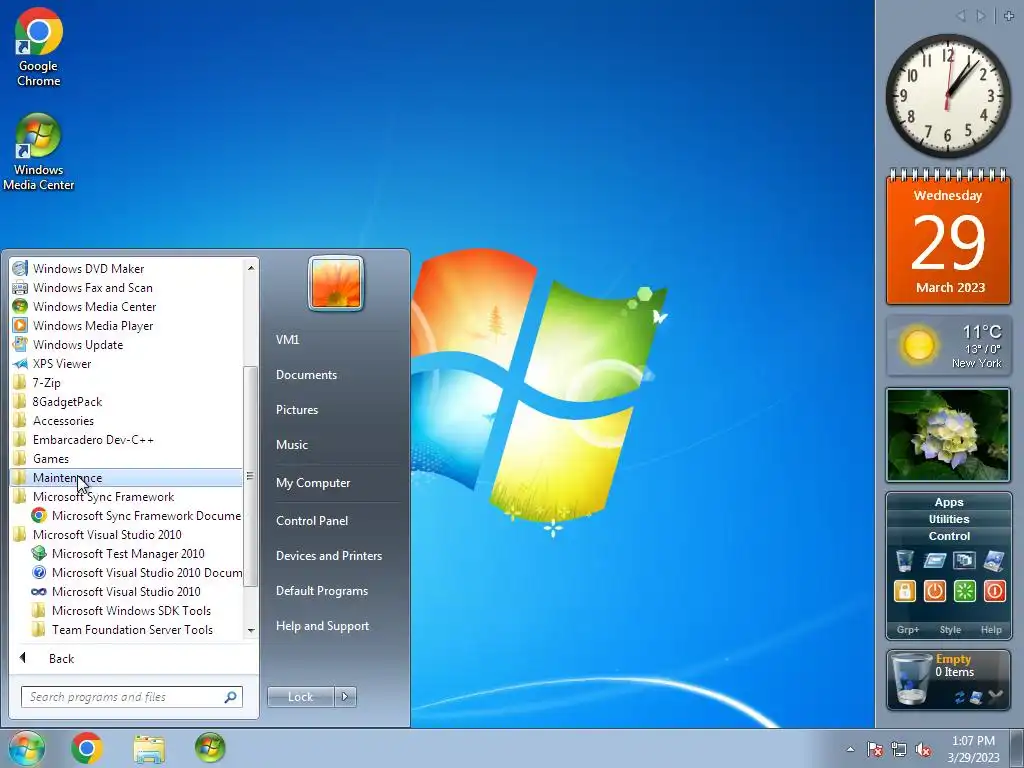Click the flower slideshow gadget picture
Image resolution: width=1024 pixels, height=768 pixels.
[x=948, y=435]
